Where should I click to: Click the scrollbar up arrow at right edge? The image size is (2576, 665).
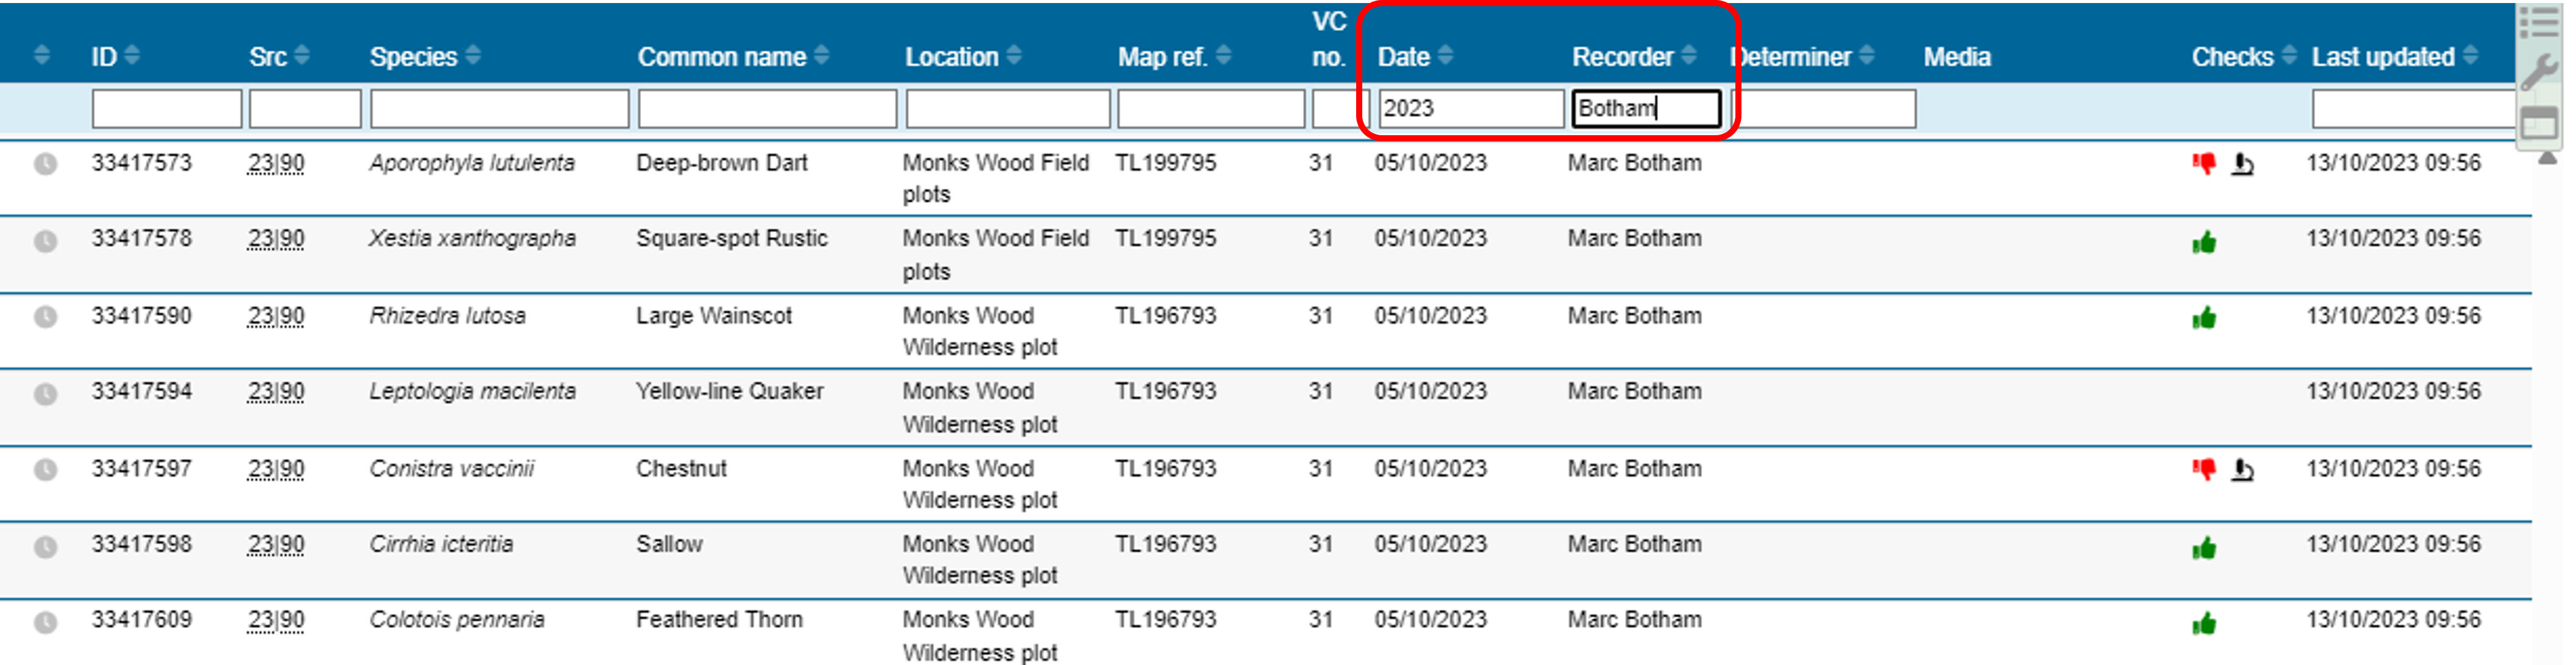(2548, 157)
